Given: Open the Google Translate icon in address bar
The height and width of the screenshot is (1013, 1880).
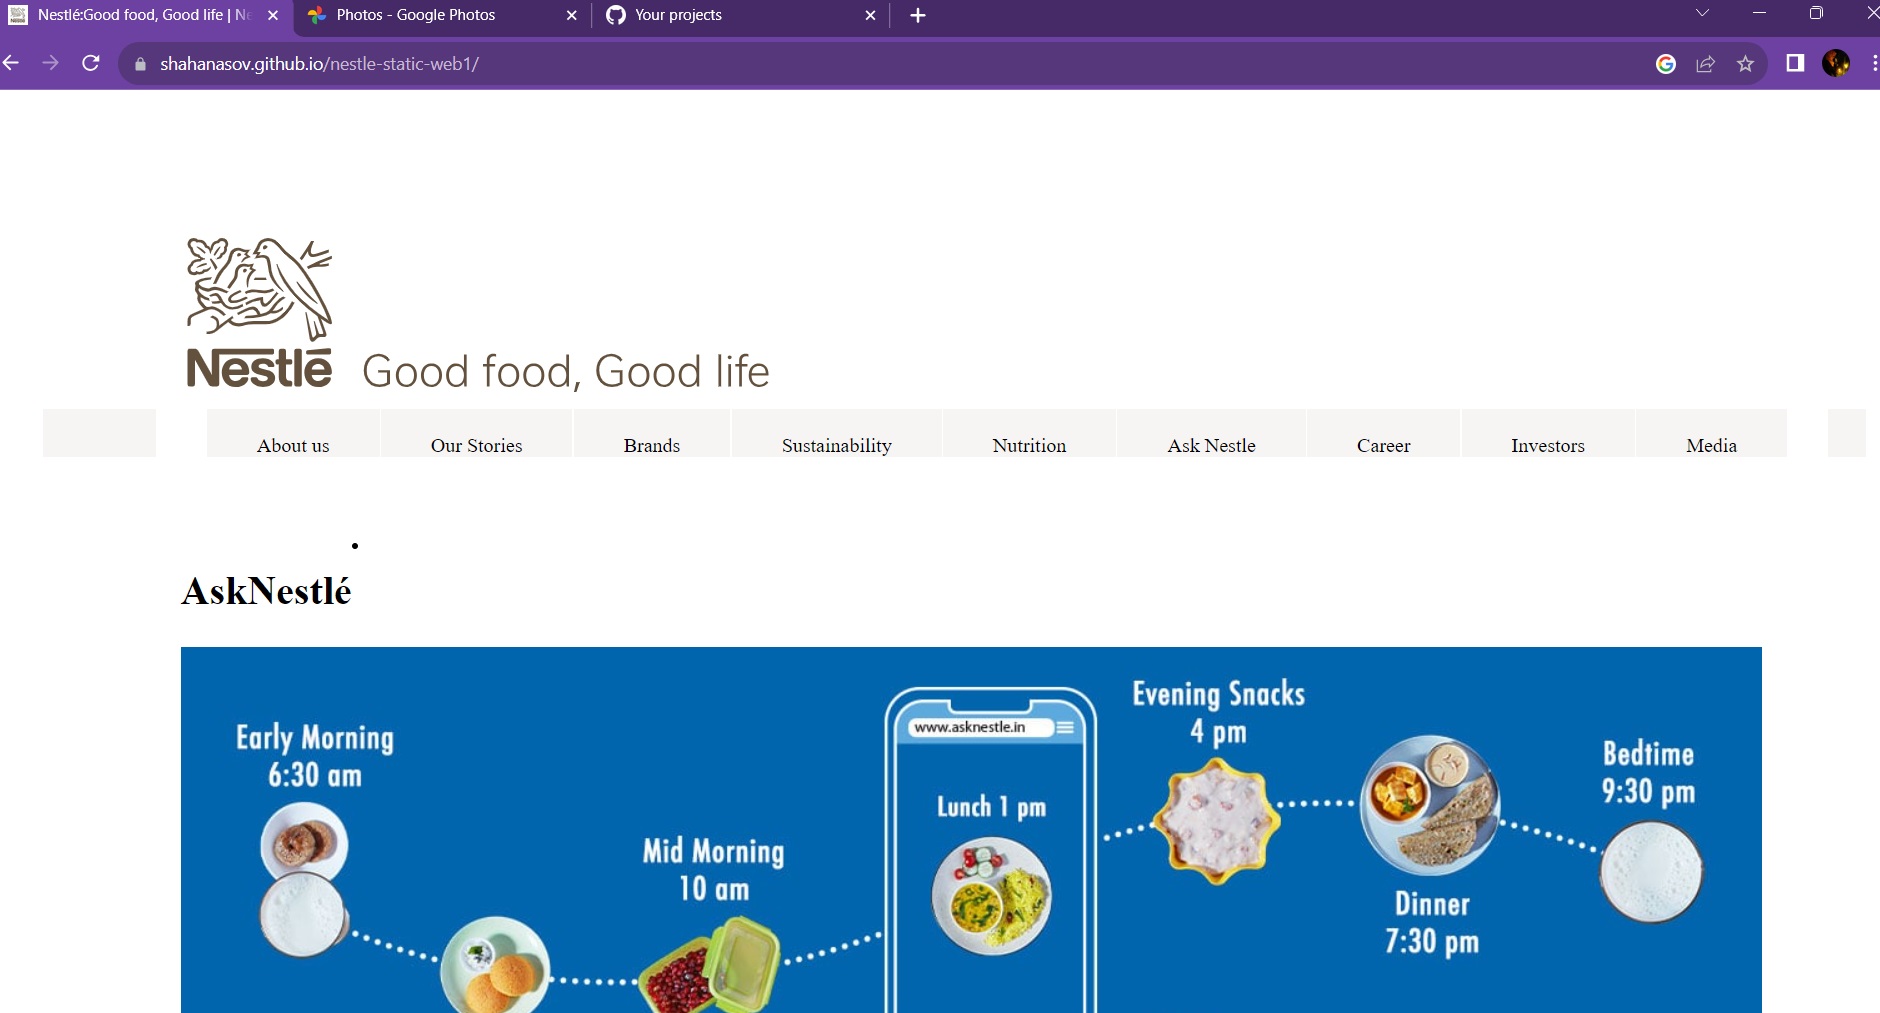Looking at the screenshot, I should tap(1666, 63).
